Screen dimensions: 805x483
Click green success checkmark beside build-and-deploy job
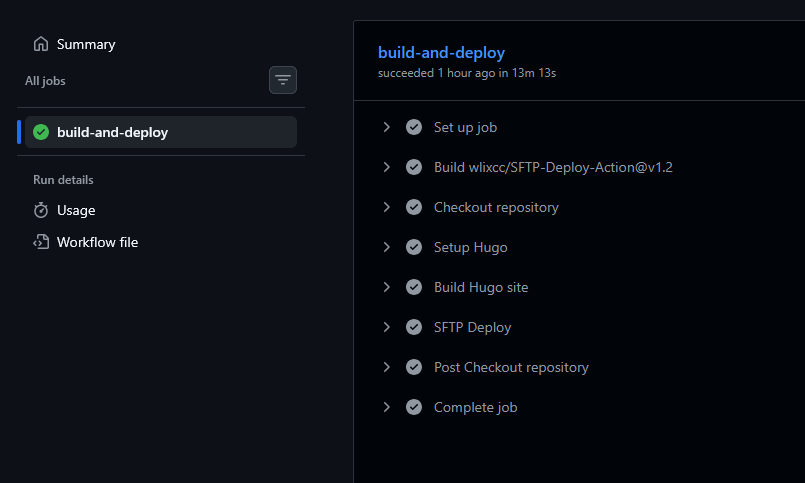point(41,132)
